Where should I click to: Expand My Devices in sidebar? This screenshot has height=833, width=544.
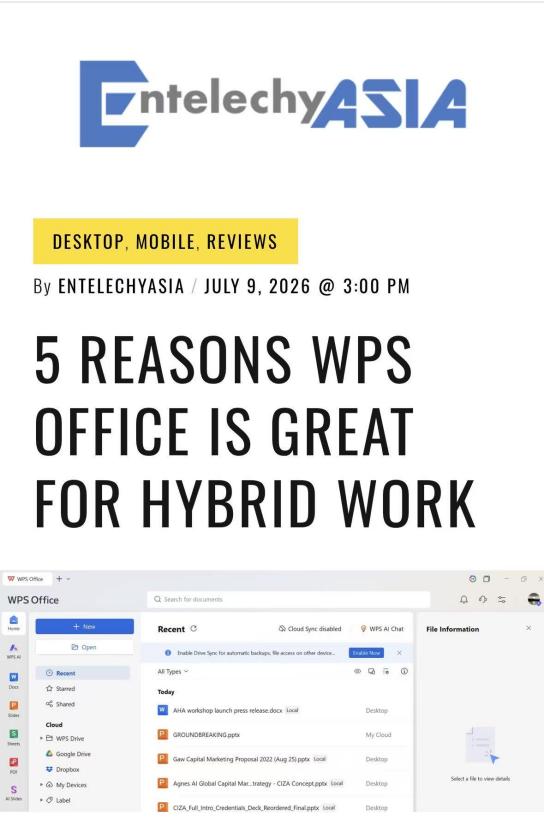point(41,785)
